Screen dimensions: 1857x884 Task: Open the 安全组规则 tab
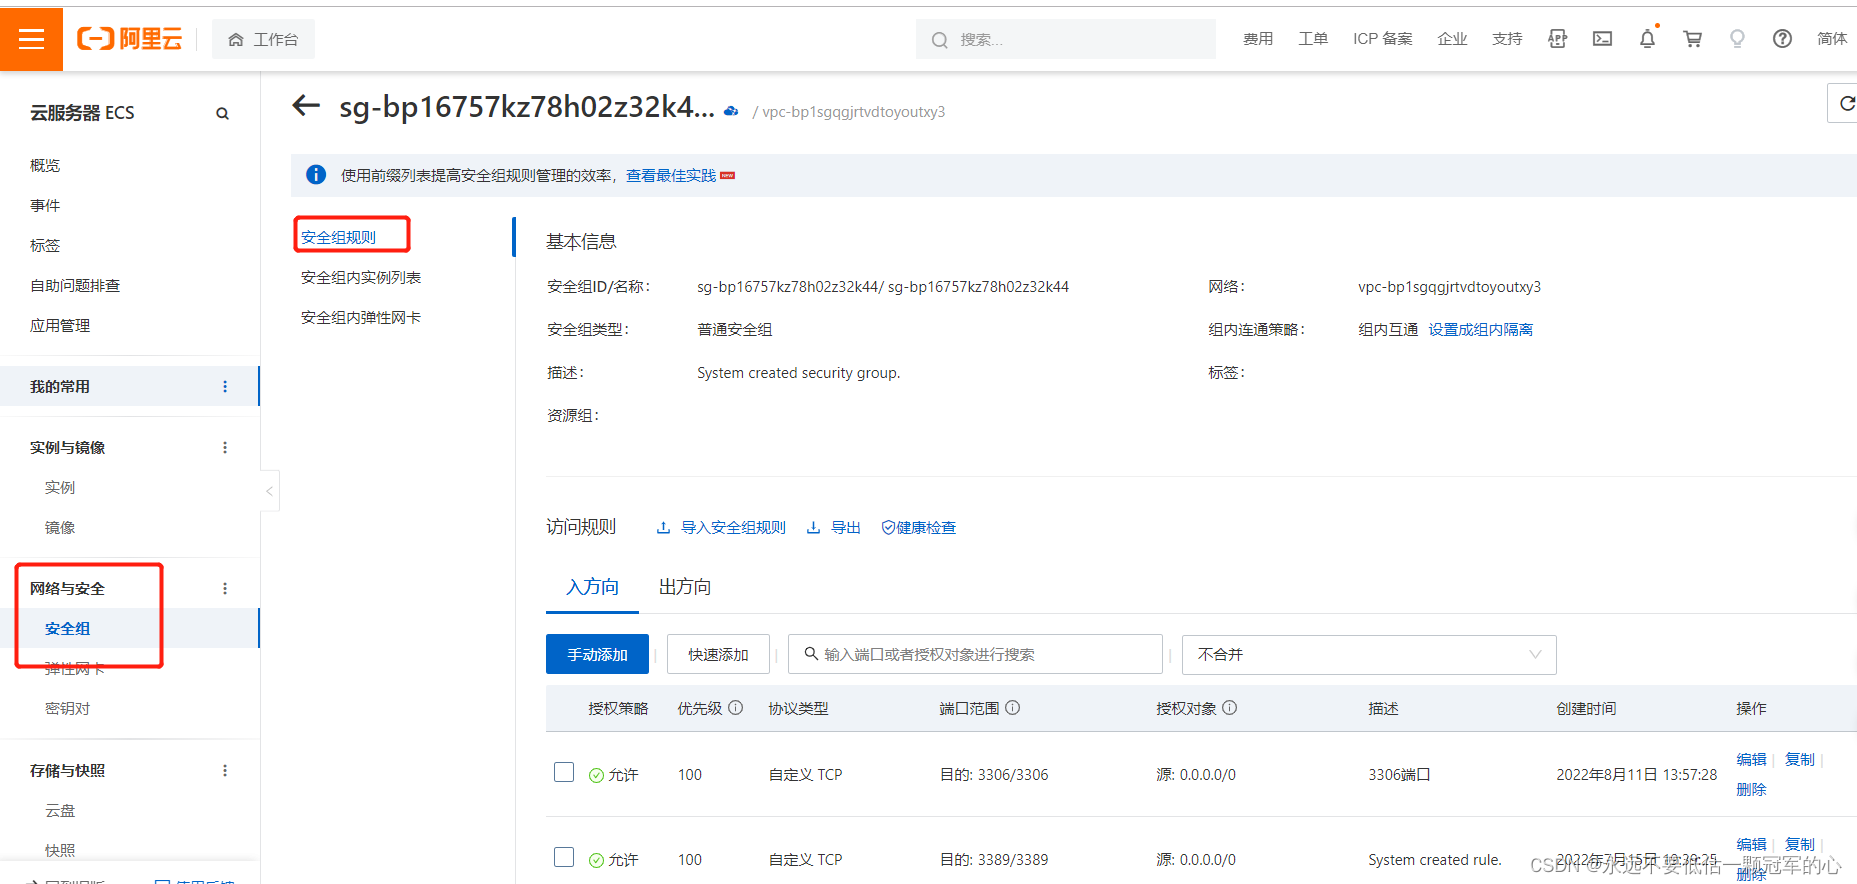pyautogui.click(x=338, y=237)
